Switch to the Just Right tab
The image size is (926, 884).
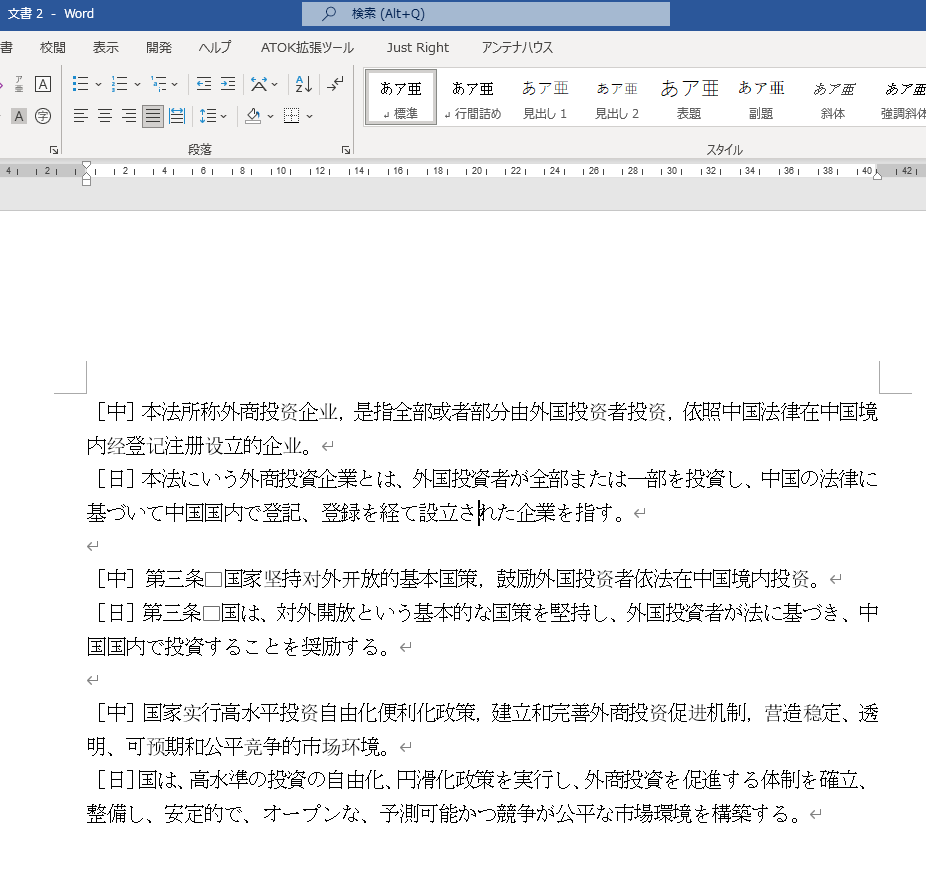[x=418, y=47]
